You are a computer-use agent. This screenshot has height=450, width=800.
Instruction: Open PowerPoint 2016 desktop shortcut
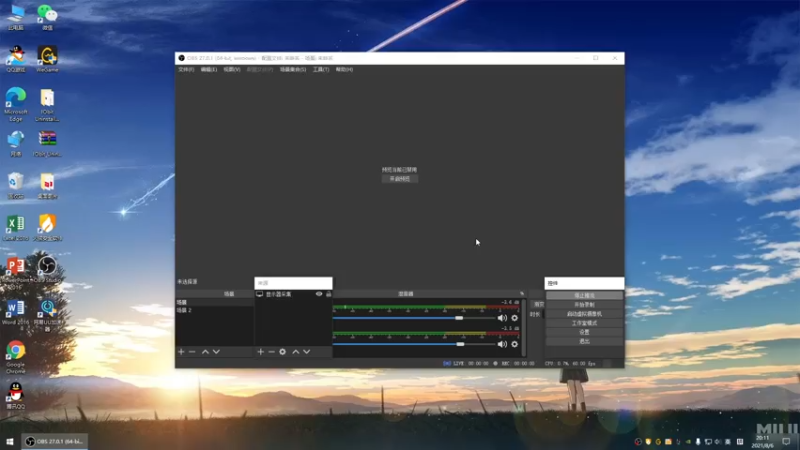pos(15,273)
